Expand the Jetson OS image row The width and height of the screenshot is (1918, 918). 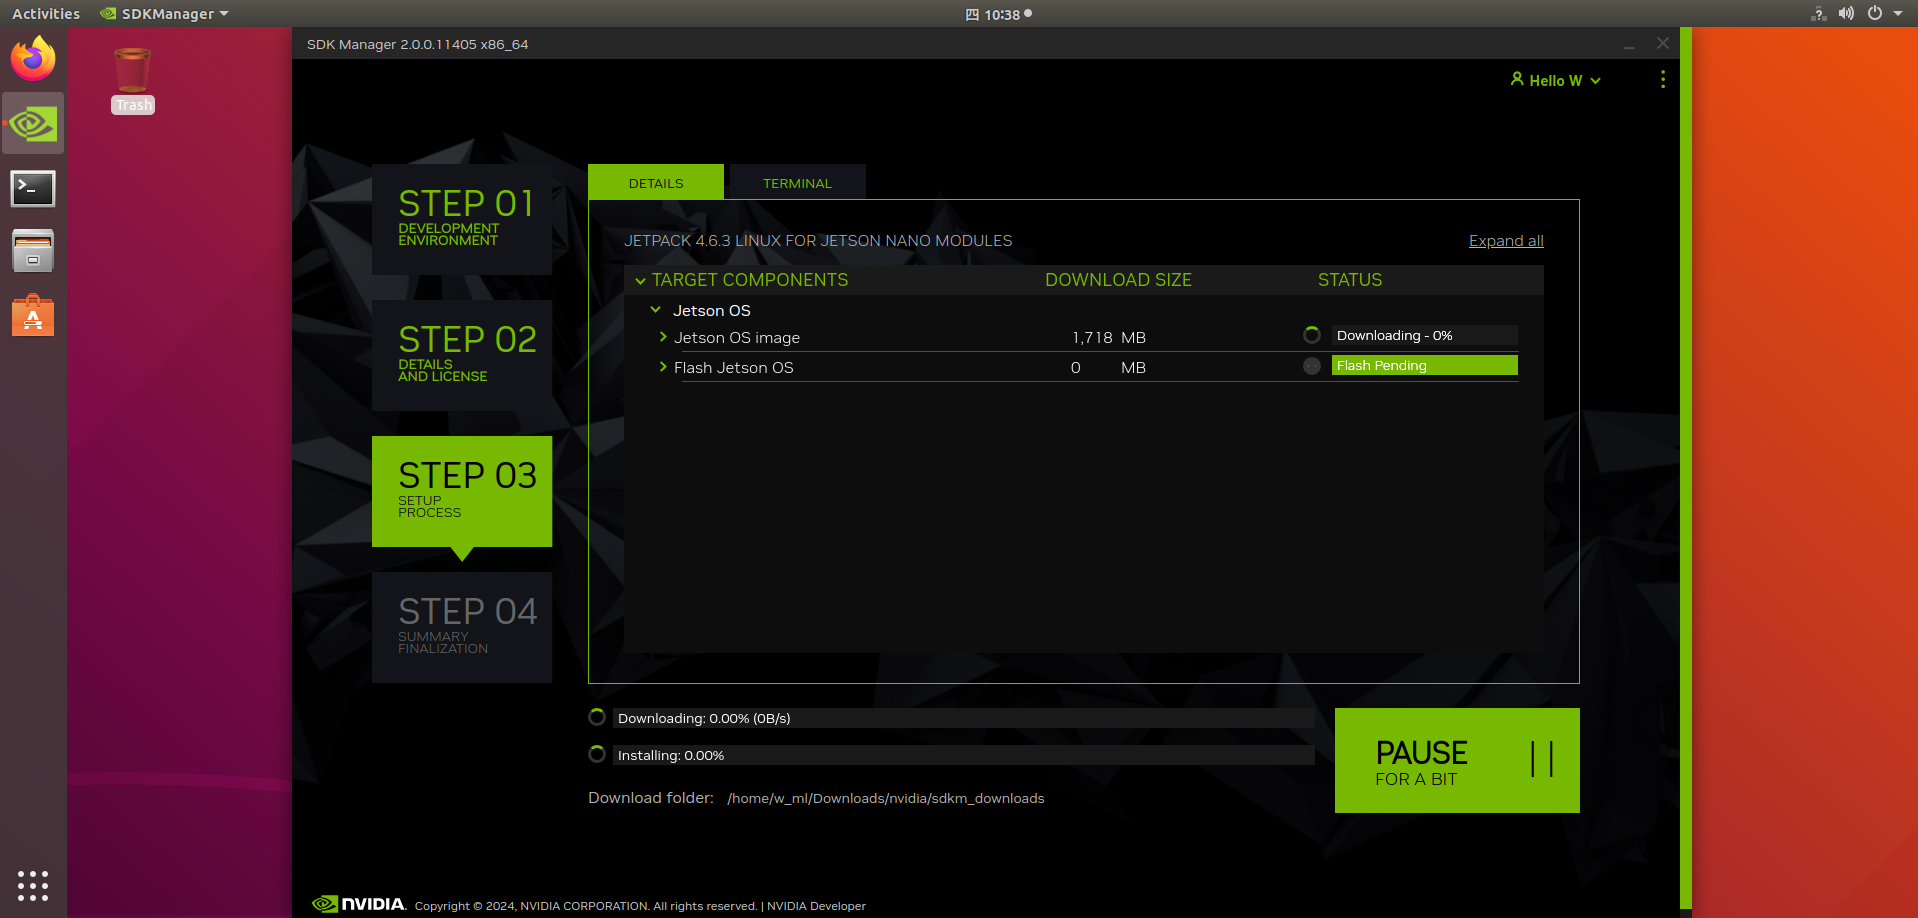click(x=663, y=337)
